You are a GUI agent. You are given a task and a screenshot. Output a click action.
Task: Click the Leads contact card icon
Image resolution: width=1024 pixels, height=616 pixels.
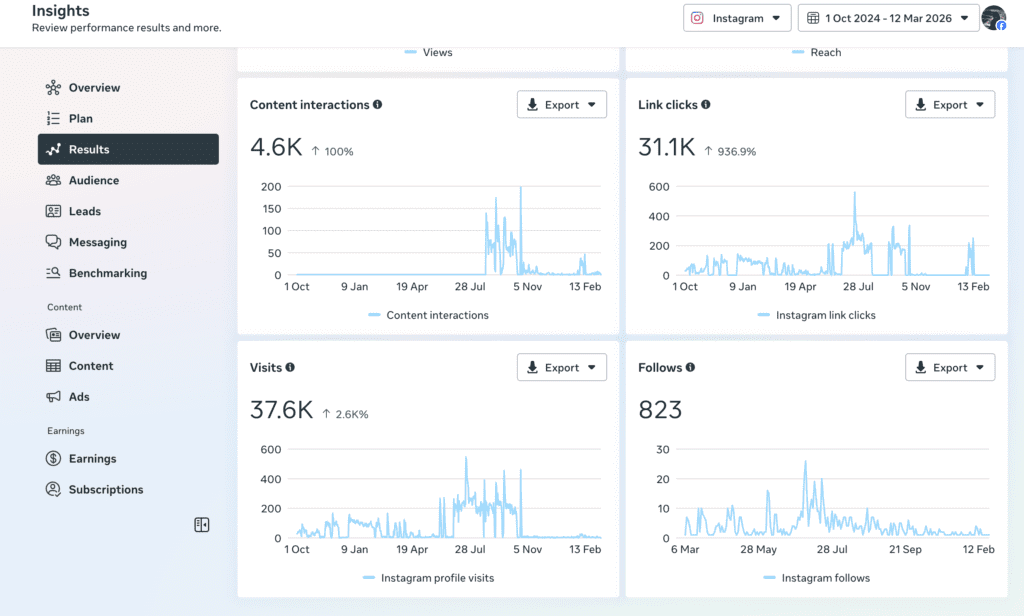tap(54, 212)
